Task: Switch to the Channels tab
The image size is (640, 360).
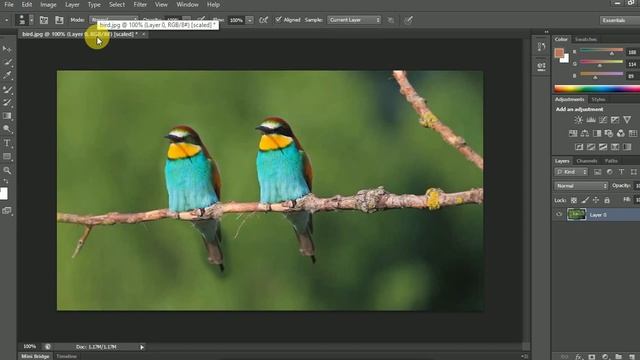Action: [587, 161]
